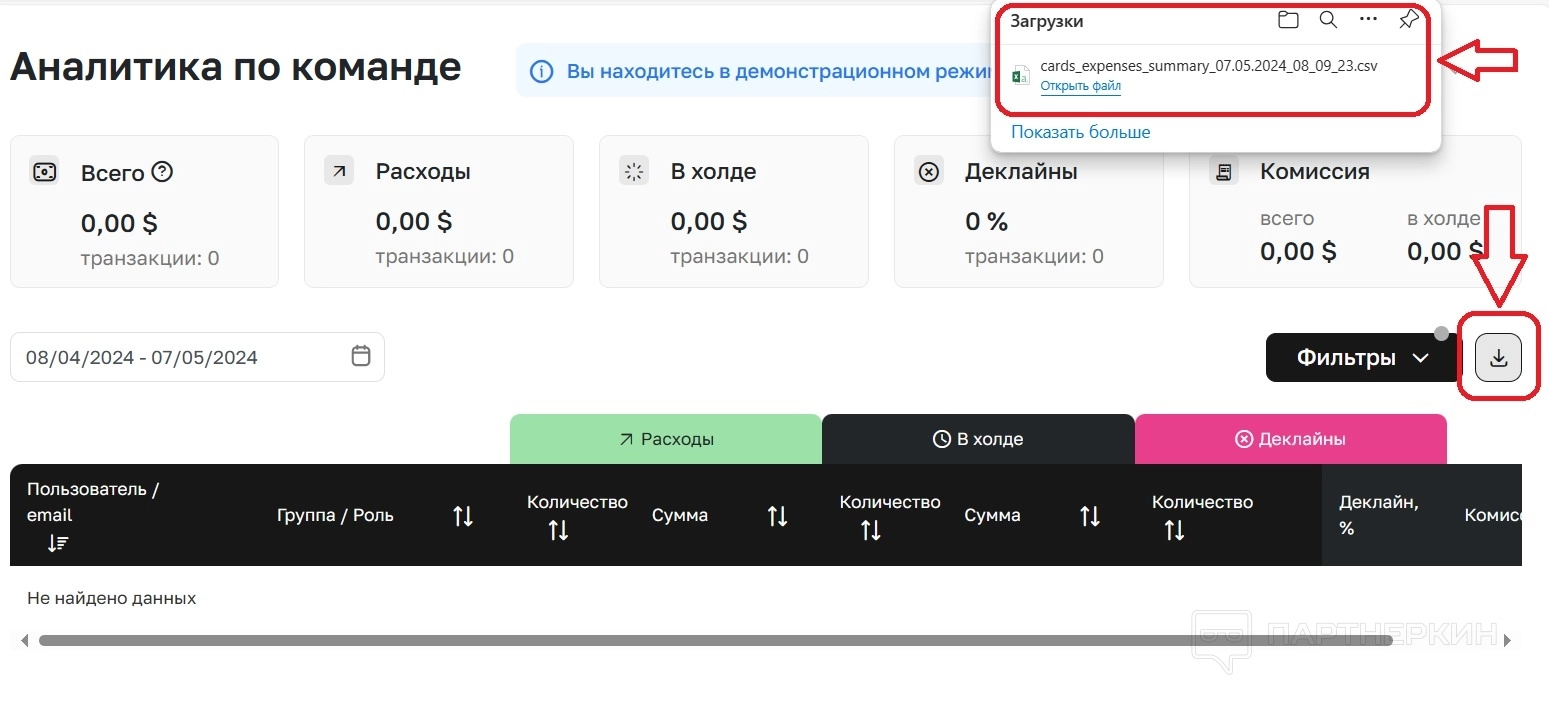The image size is (1549, 727).
Task: Click транзакции: 0 on the Всего card
Action: point(150,259)
